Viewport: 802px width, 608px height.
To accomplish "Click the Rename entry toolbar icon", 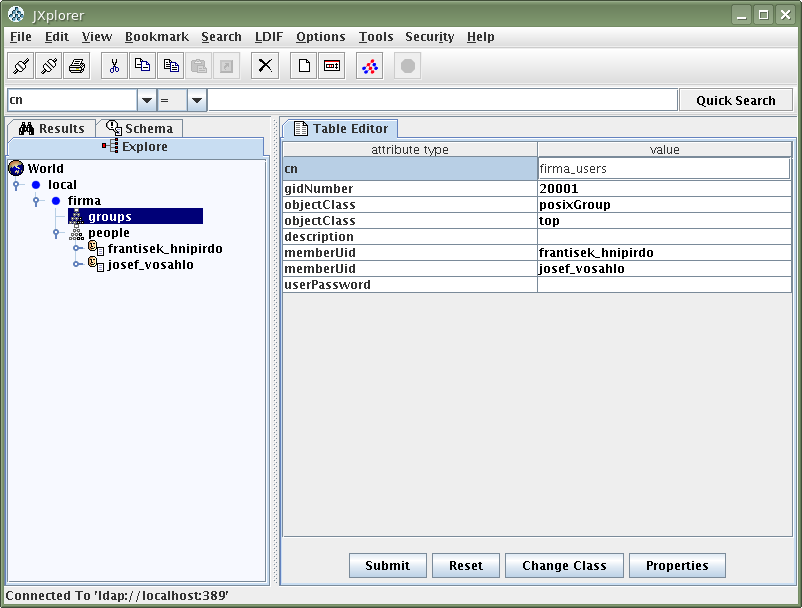I will click(x=332, y=66).
